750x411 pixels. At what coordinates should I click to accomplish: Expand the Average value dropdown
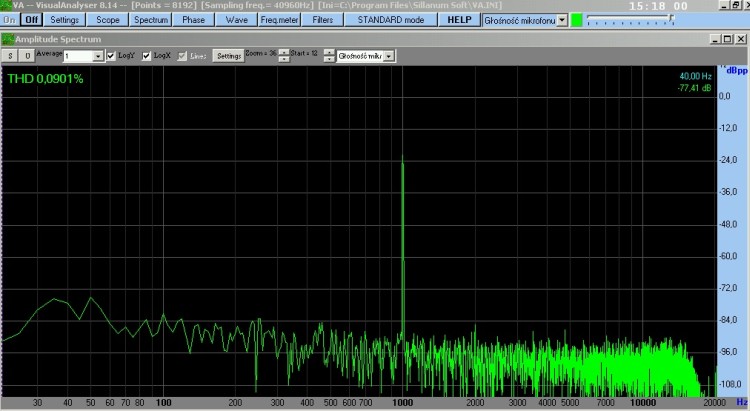pyautogui.click(x=98, y=56)
